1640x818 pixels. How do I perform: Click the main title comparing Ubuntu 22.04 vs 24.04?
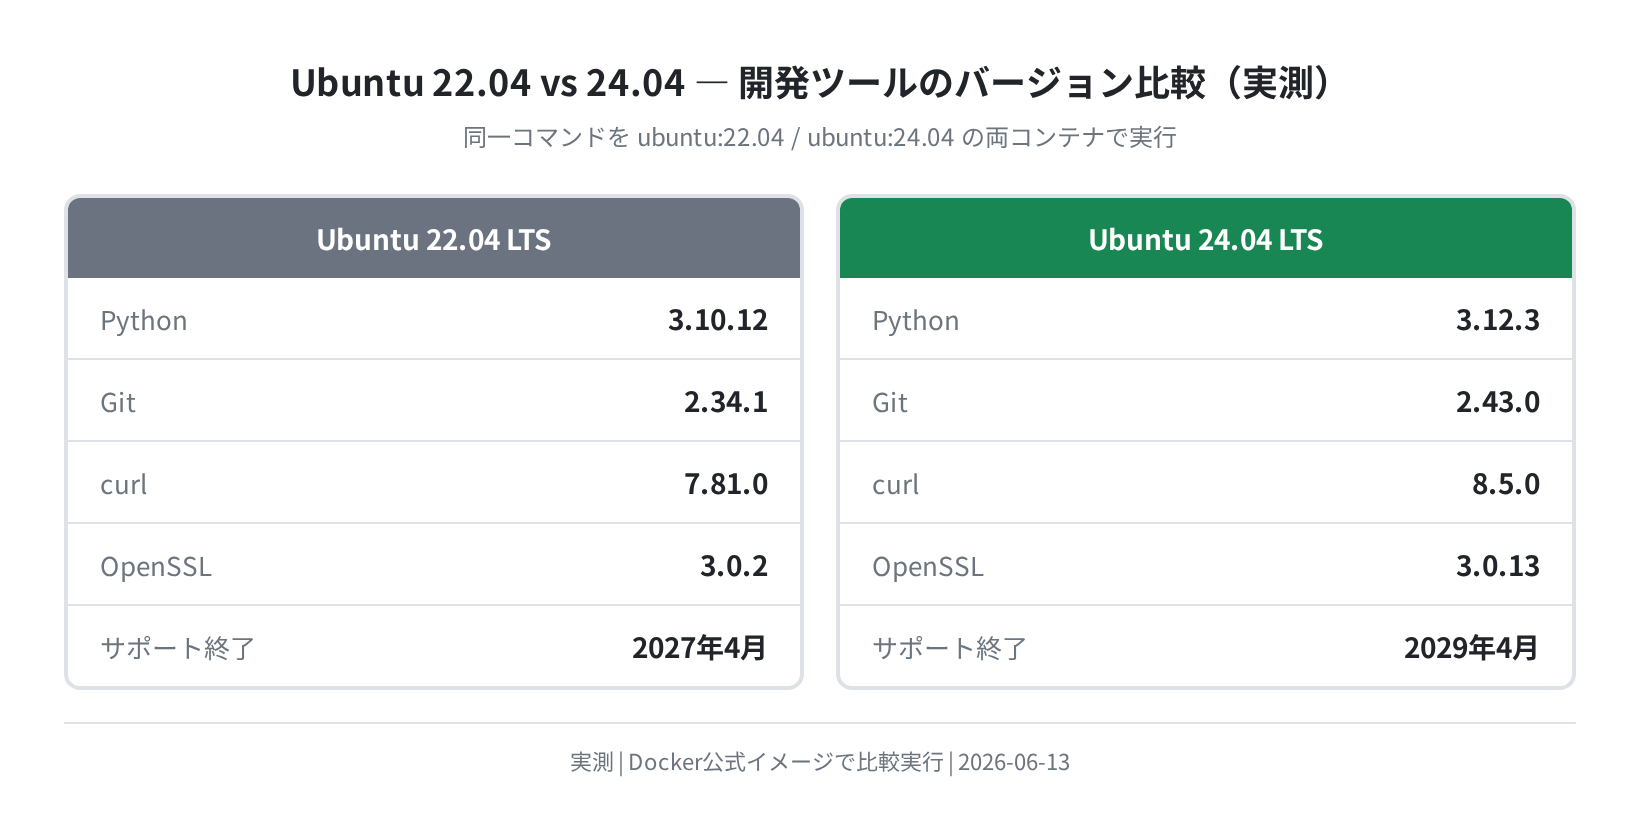tap(813, 83)
